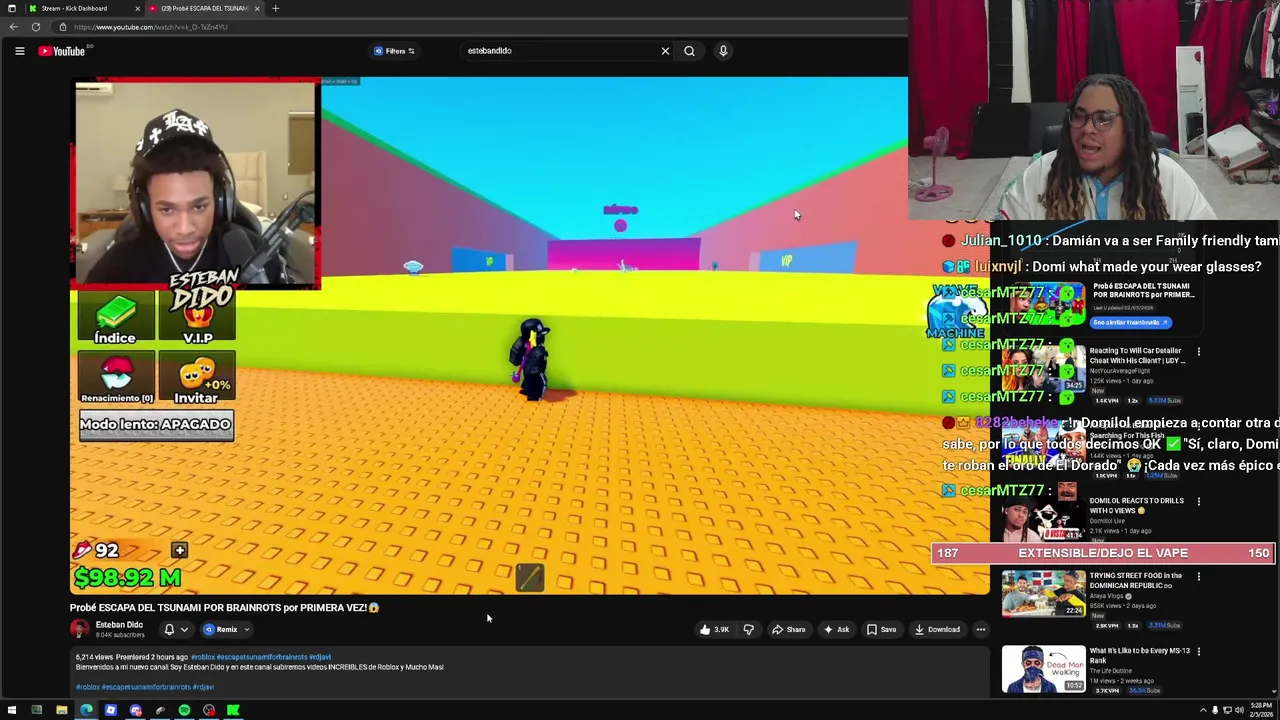Open Microsoft Edge taskbar icon
The width and height of the screenshot is (1280, 720).
click(86, 710)
